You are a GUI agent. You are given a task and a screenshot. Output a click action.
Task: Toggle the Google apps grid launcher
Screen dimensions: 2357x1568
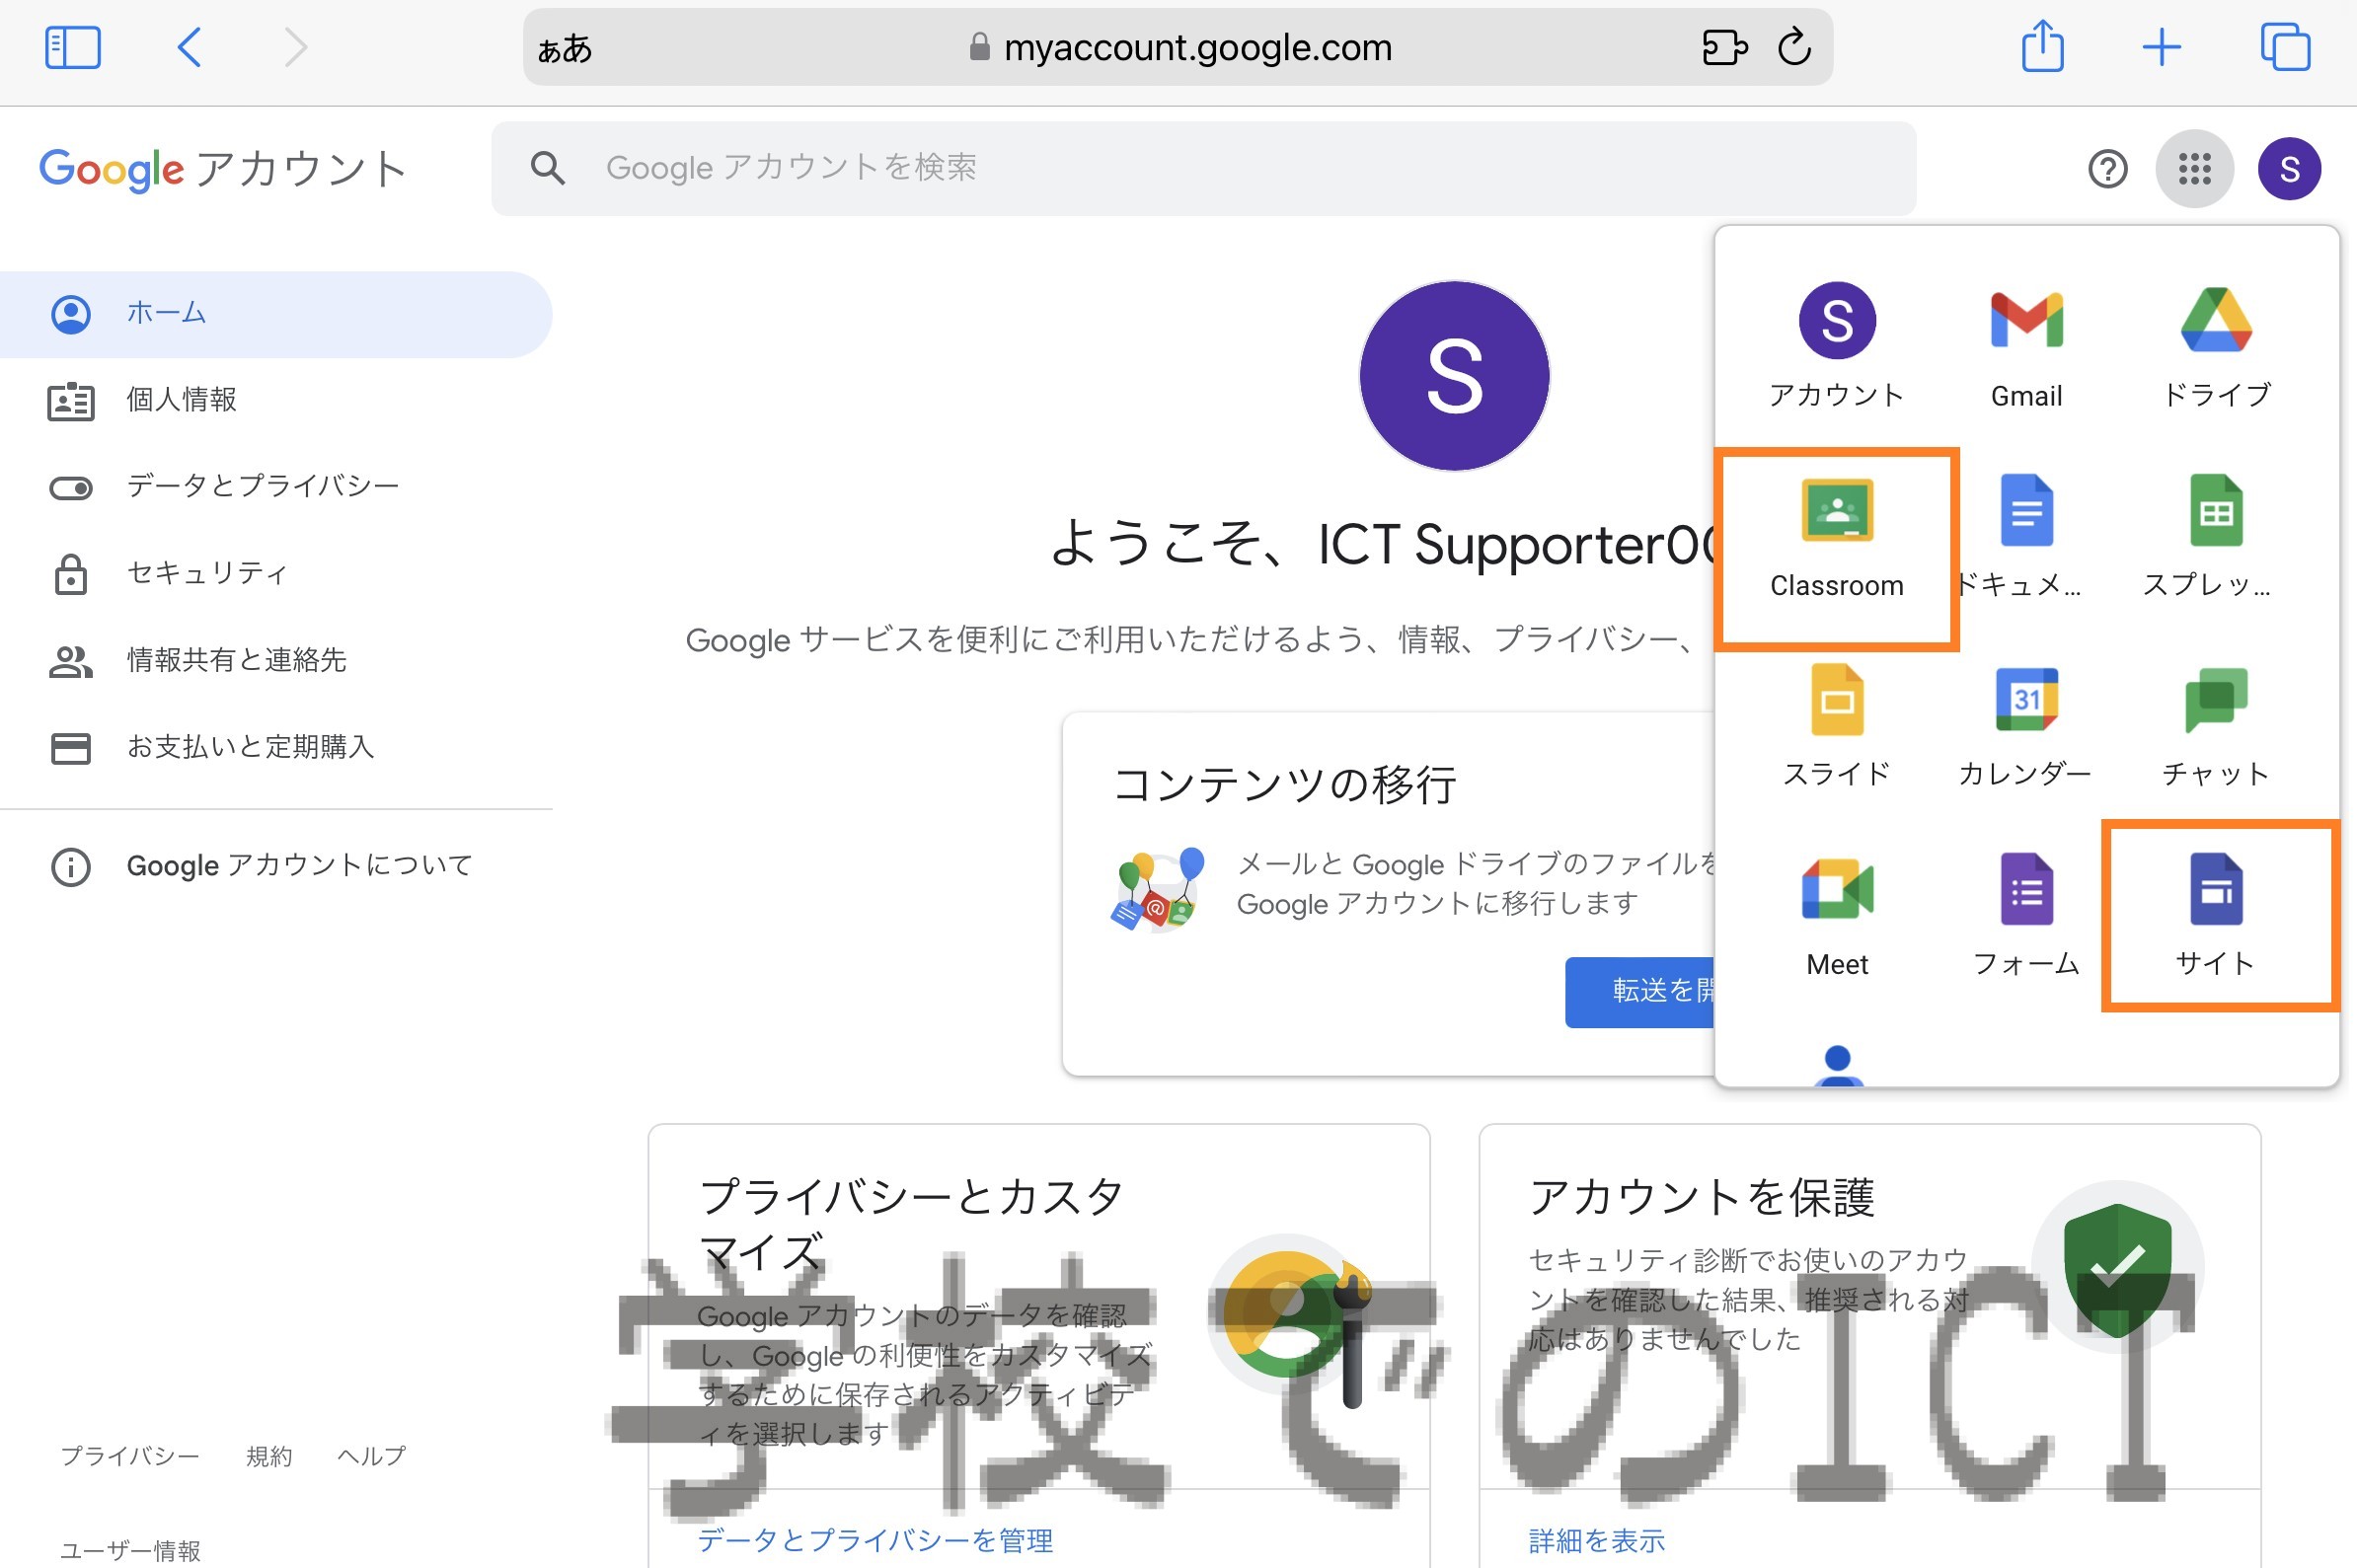point(2194,169)
